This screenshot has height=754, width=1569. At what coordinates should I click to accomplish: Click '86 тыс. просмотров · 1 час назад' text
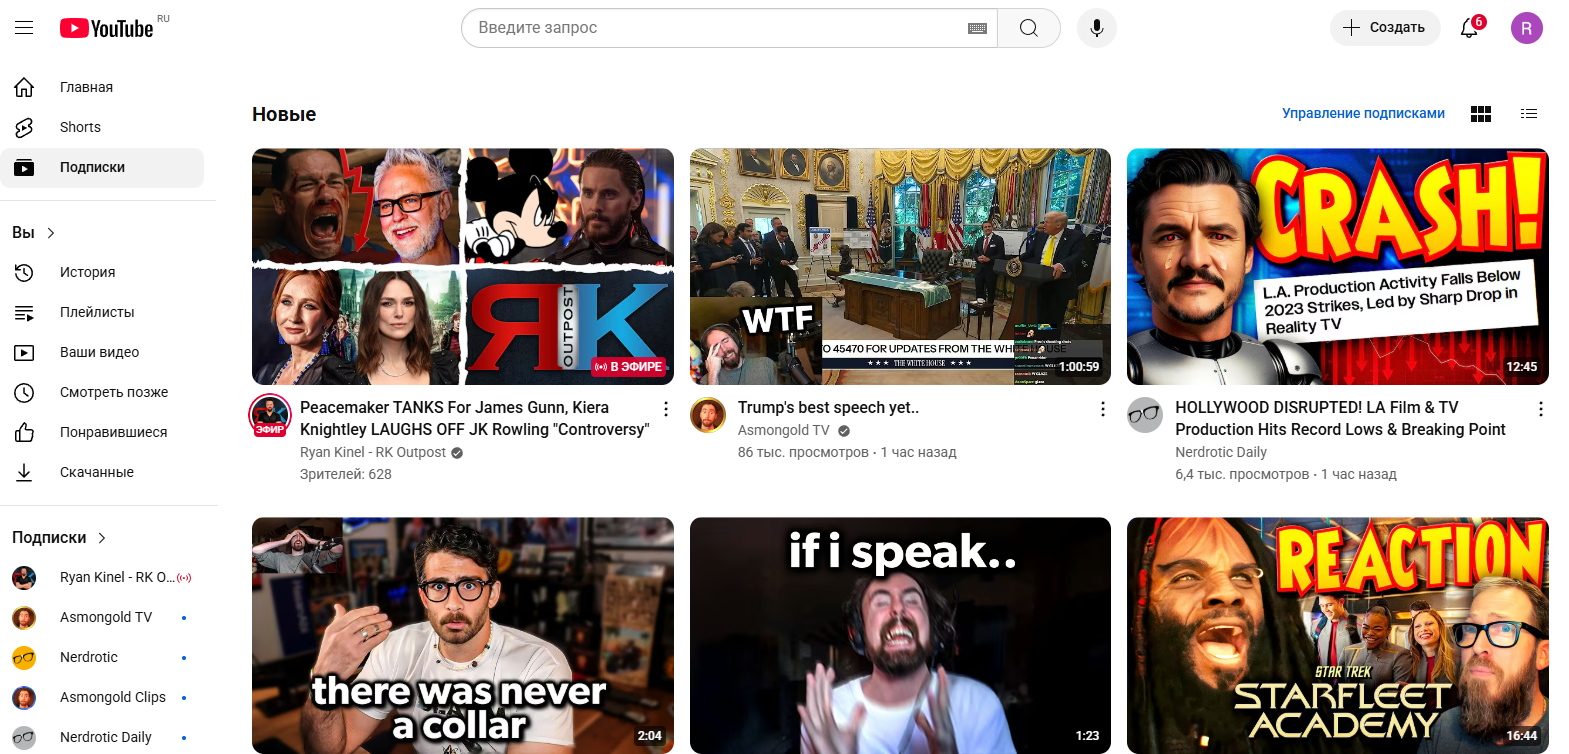tap(847, 452)
